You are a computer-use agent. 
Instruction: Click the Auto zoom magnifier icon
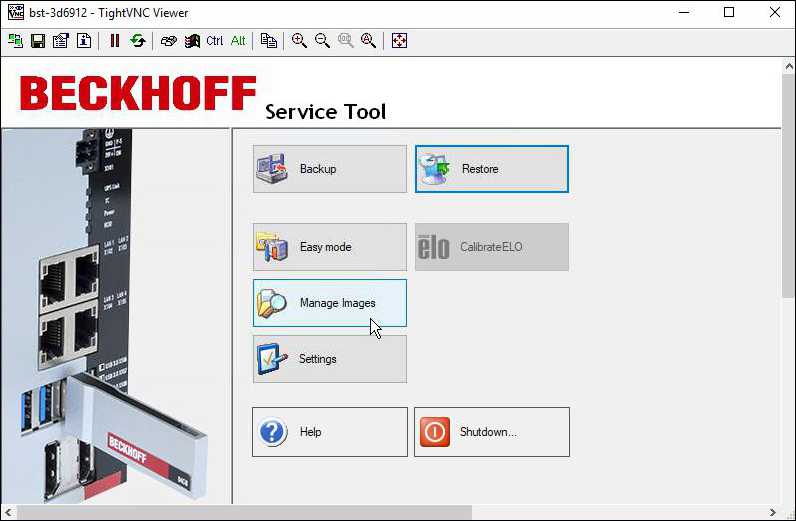pos(369,41)
